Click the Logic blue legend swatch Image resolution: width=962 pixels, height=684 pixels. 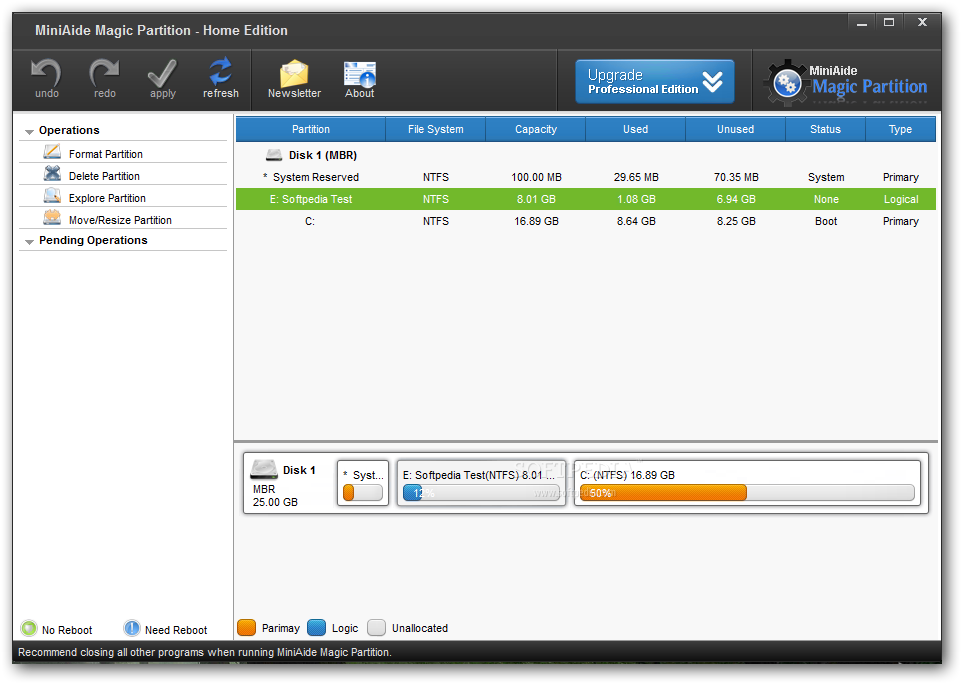pos(317,628)
